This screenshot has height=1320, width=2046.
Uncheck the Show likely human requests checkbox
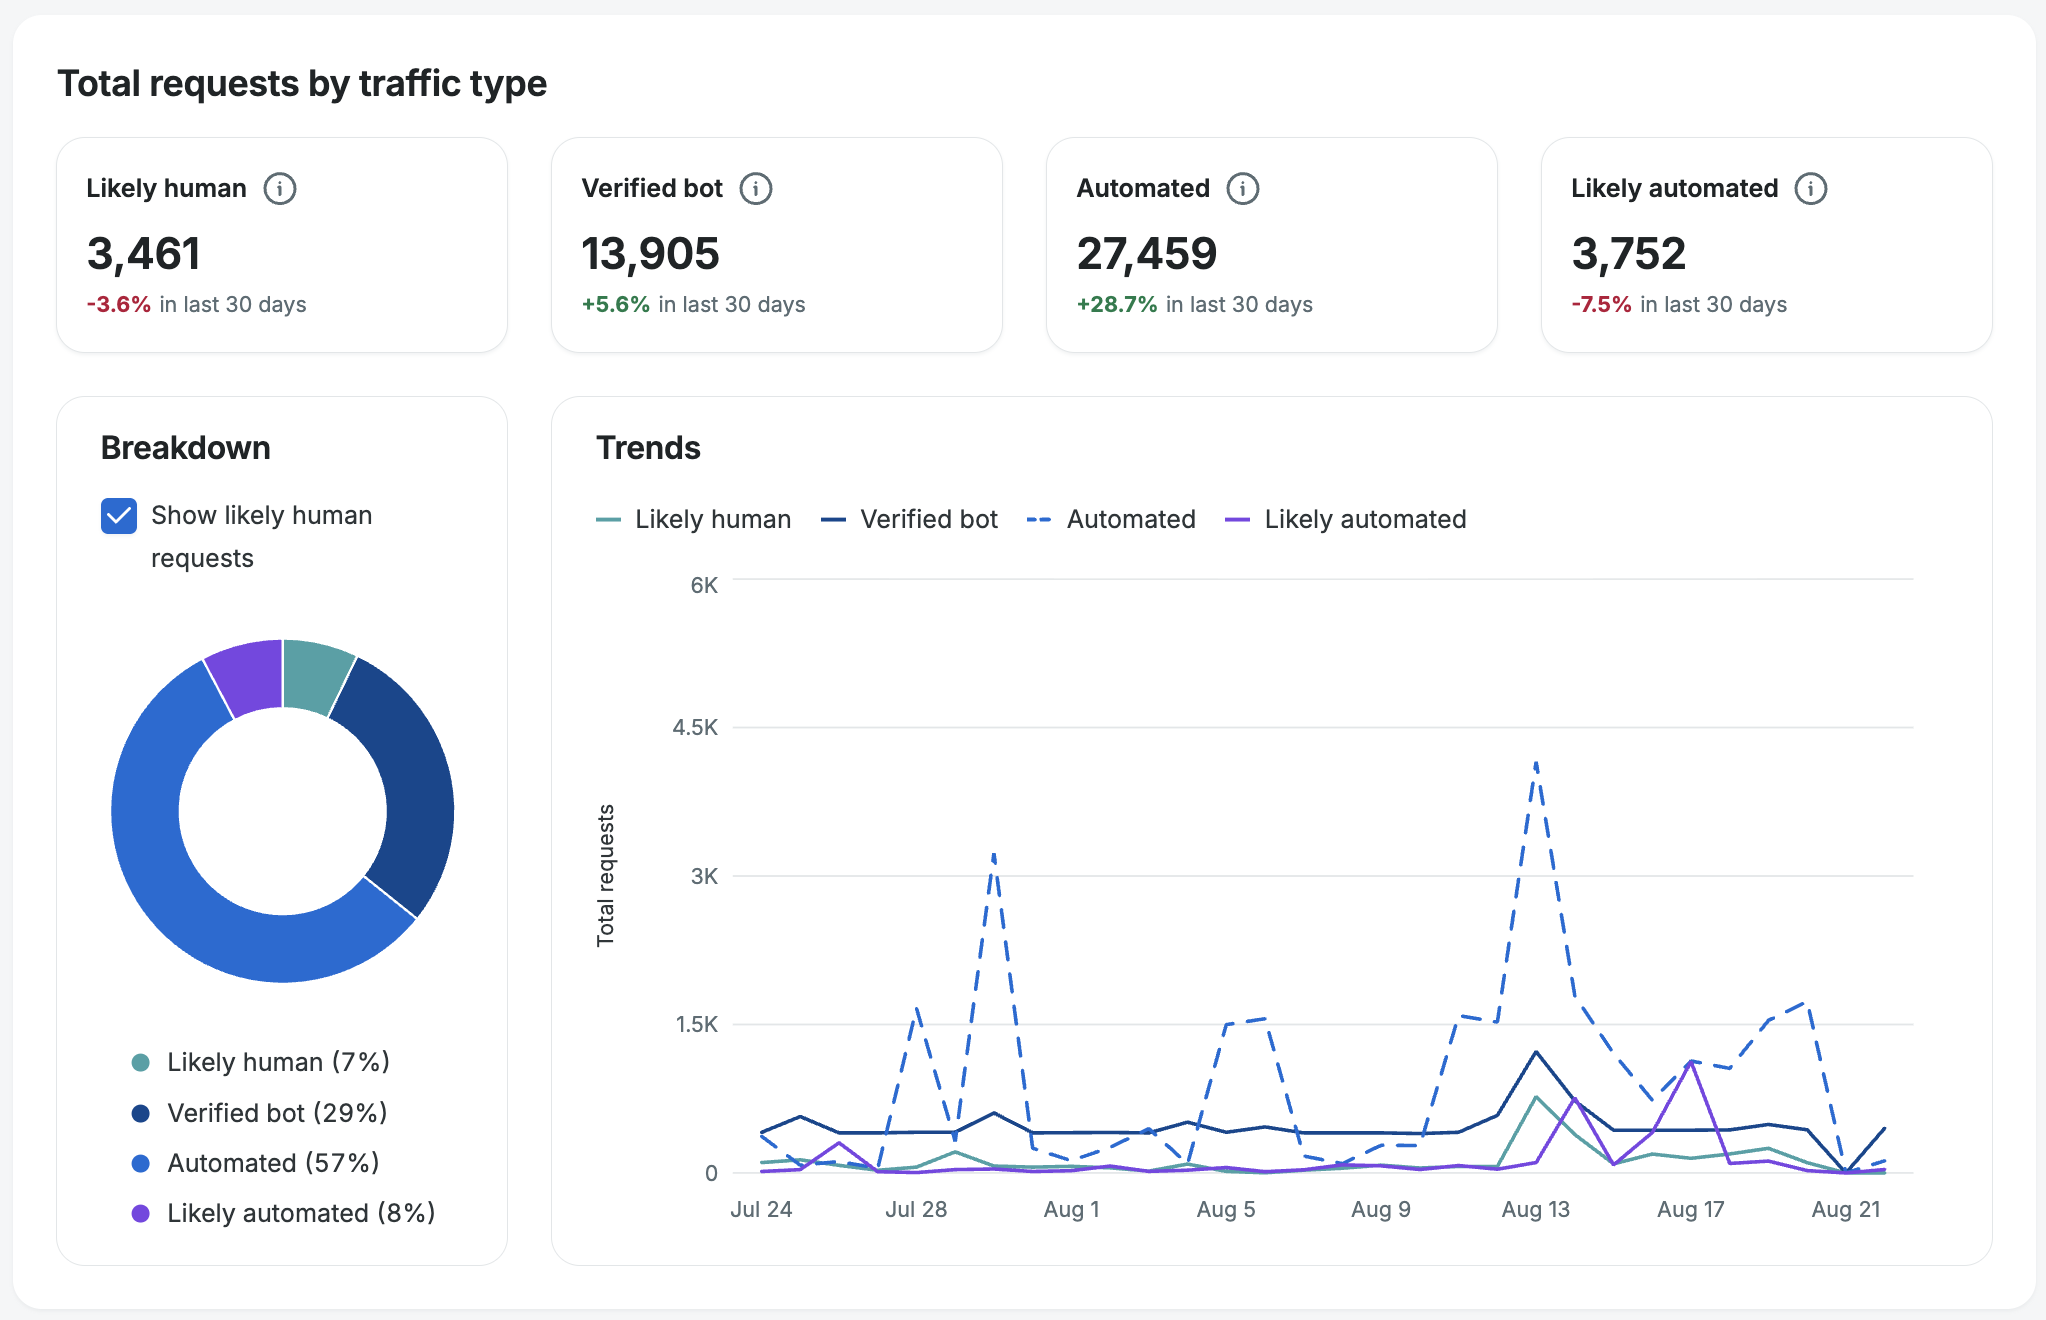(119, 516)
